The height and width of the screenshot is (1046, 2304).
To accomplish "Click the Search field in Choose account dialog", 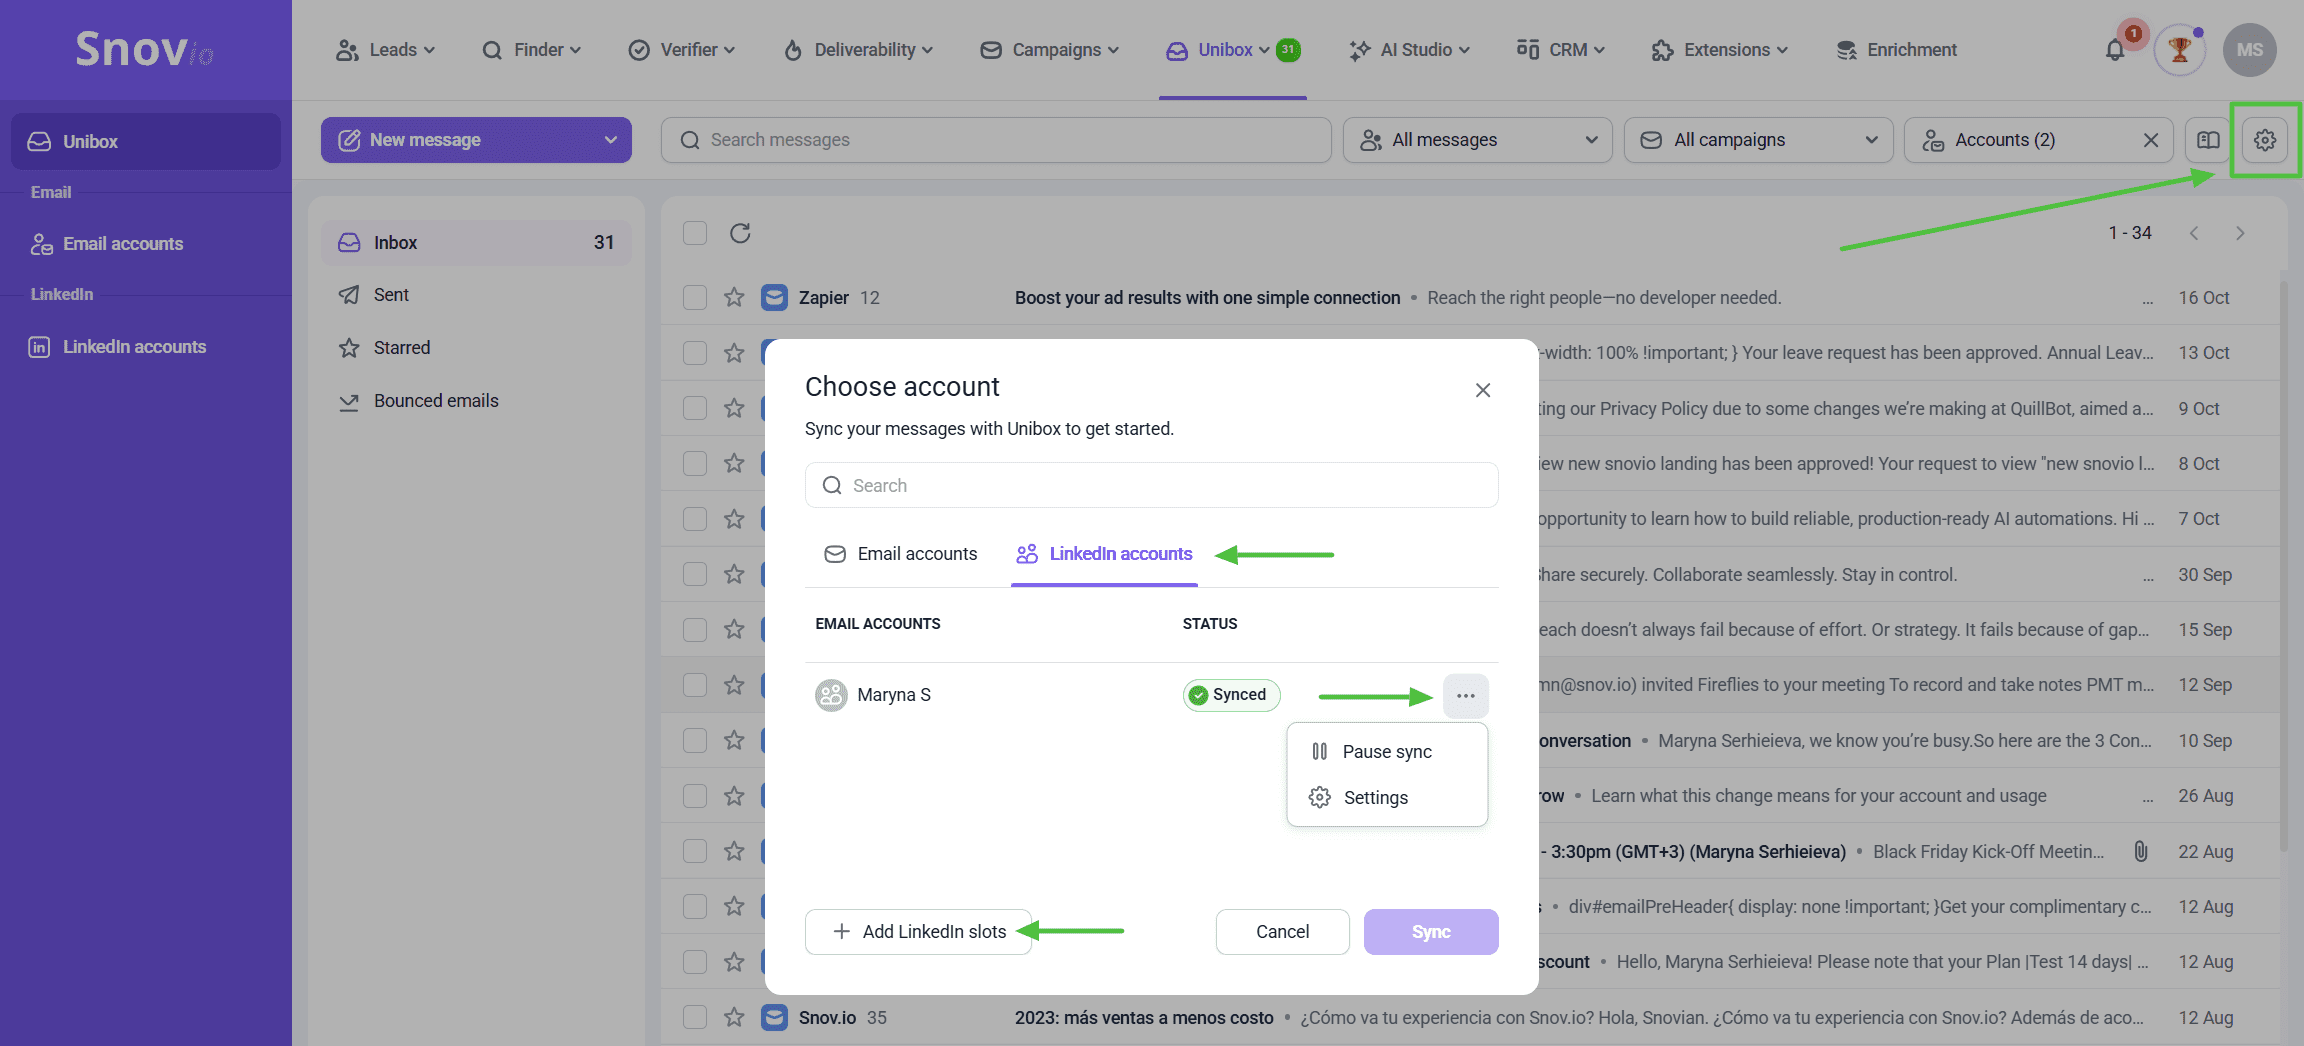I will [x=1151, y=485].
